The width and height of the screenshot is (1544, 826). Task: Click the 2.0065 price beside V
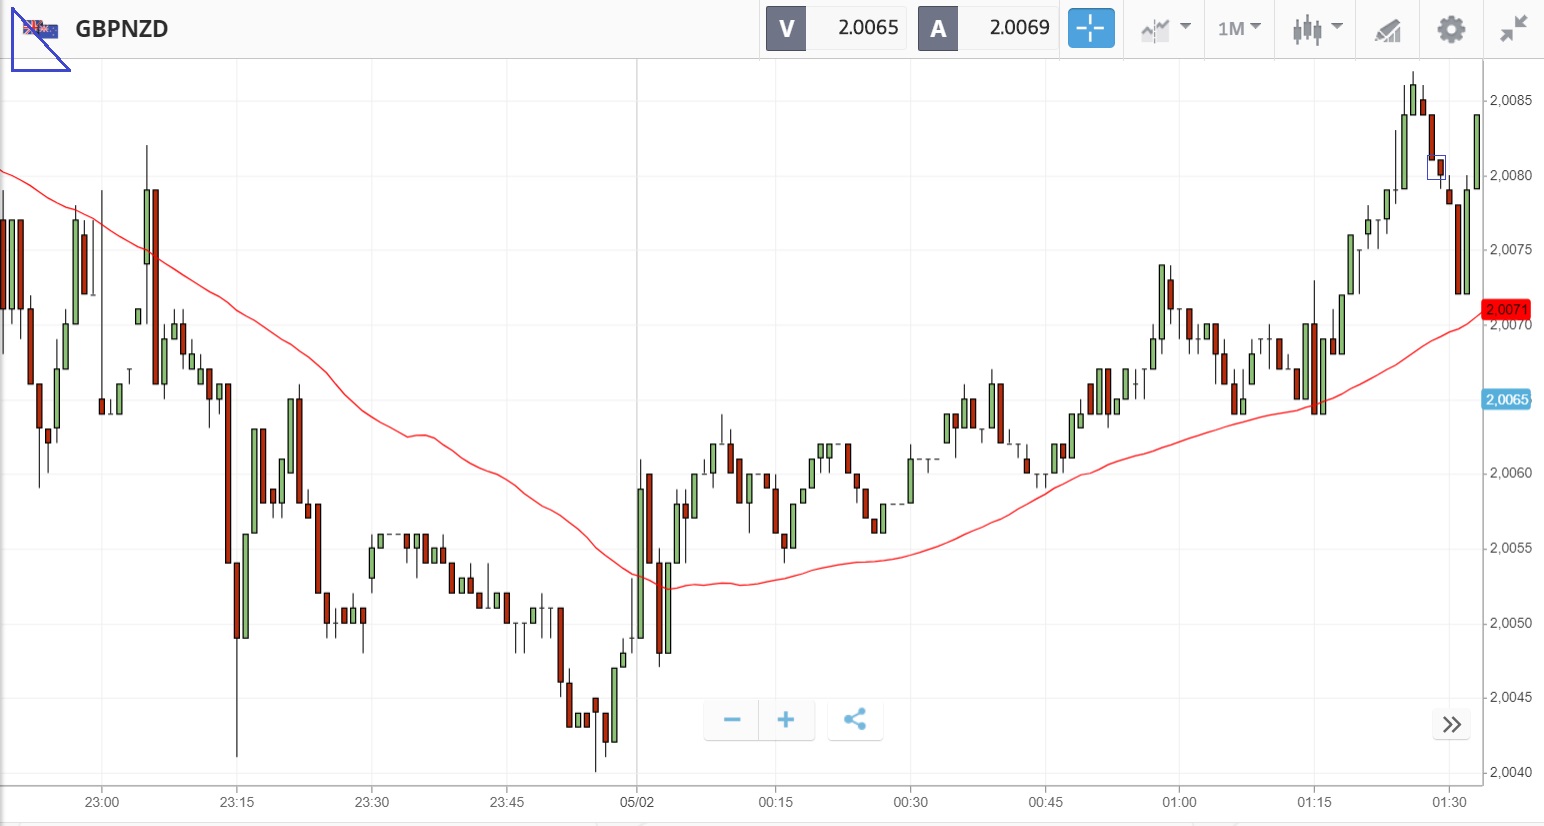(x=867, y=28)
